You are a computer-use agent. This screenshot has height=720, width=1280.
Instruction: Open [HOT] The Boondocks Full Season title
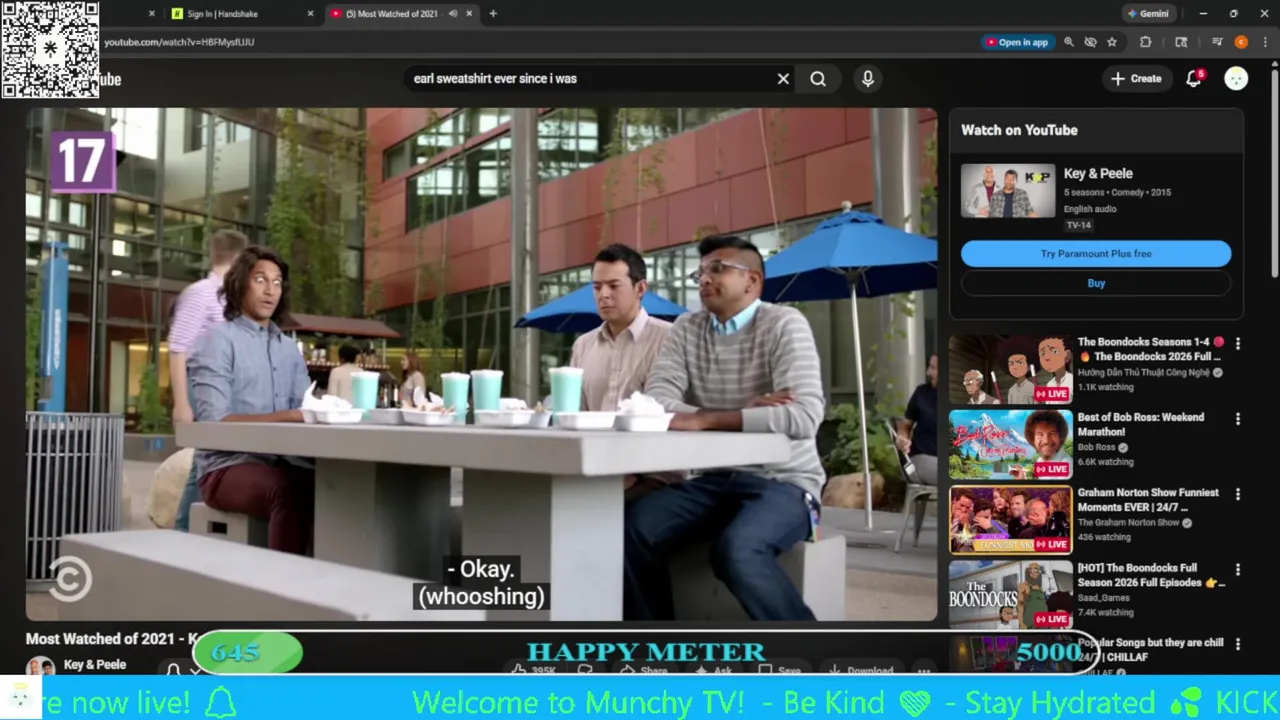click(x=1151, y=575)
